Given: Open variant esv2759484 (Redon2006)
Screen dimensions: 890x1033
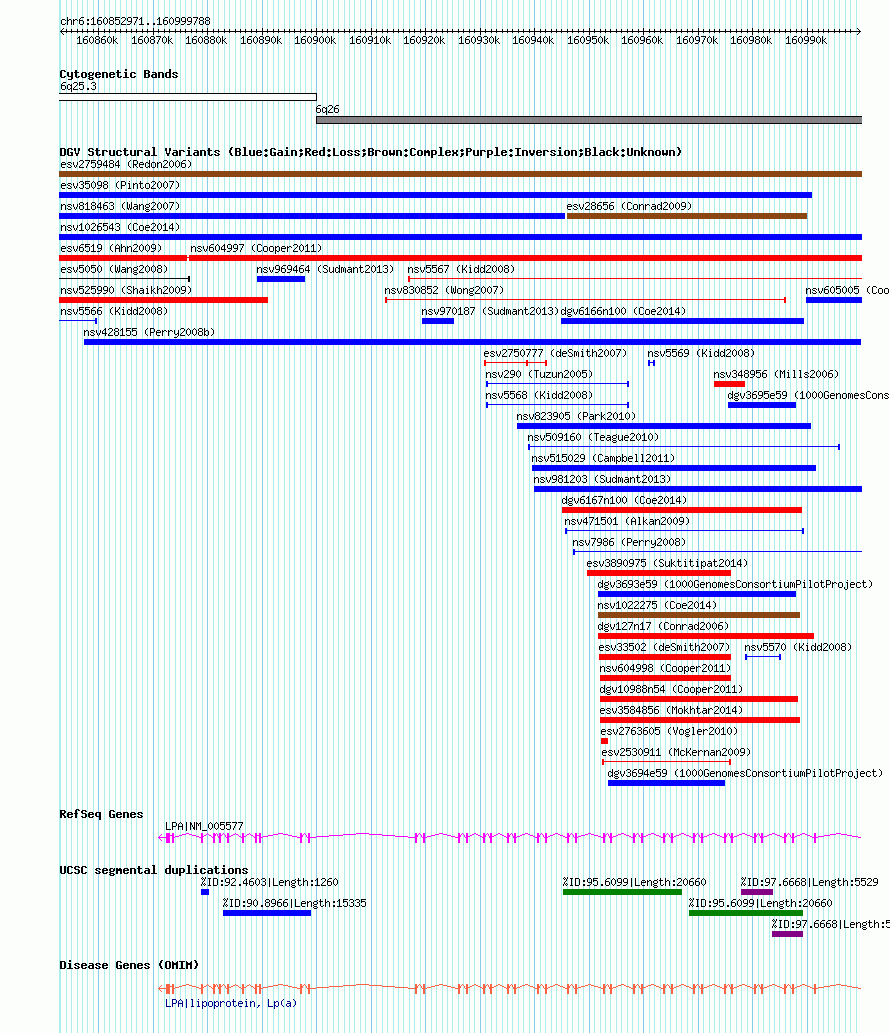Looking at the screenshot, I should pos(126,164).
